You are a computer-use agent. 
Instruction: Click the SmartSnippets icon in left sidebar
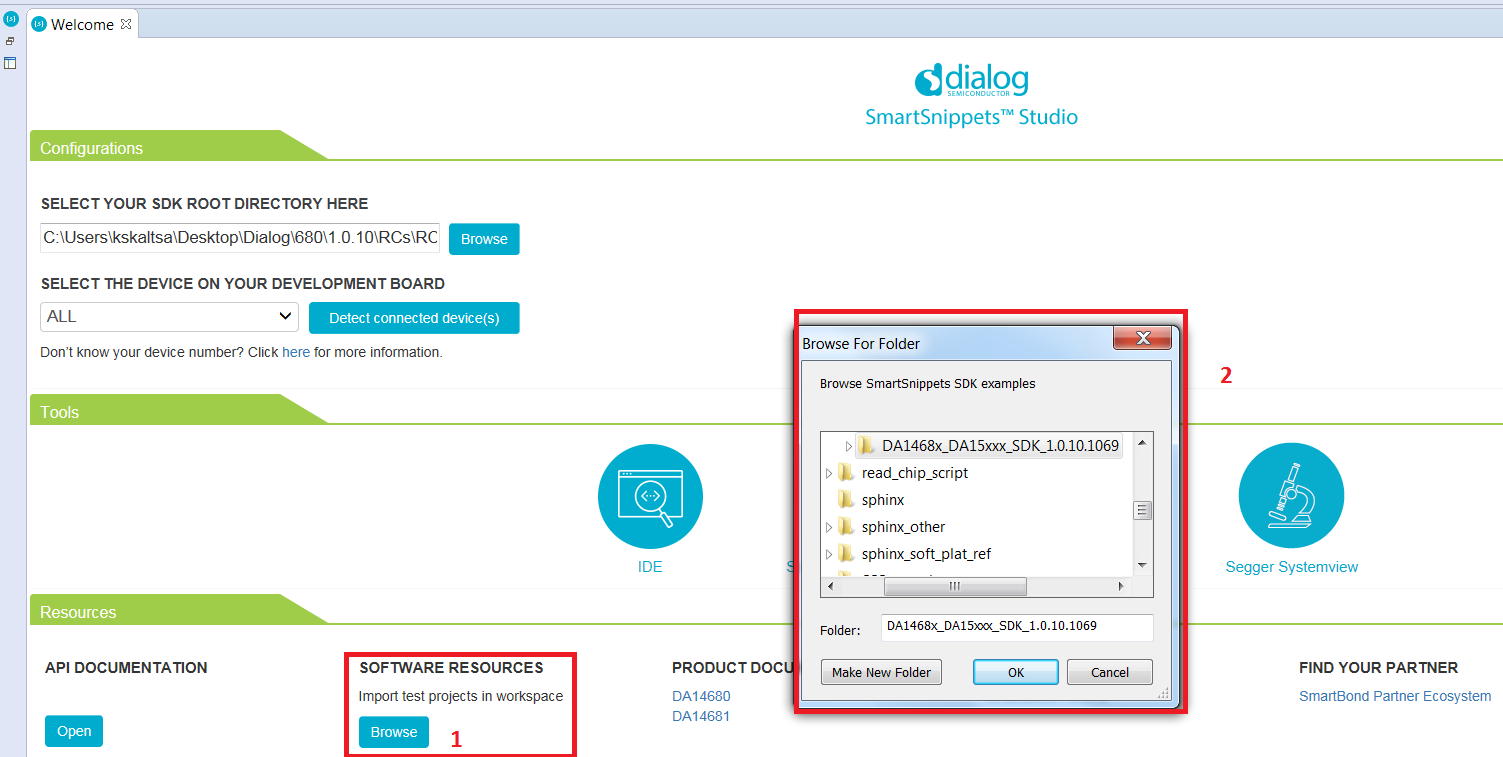pyautogui.click(x=11, y=19)
